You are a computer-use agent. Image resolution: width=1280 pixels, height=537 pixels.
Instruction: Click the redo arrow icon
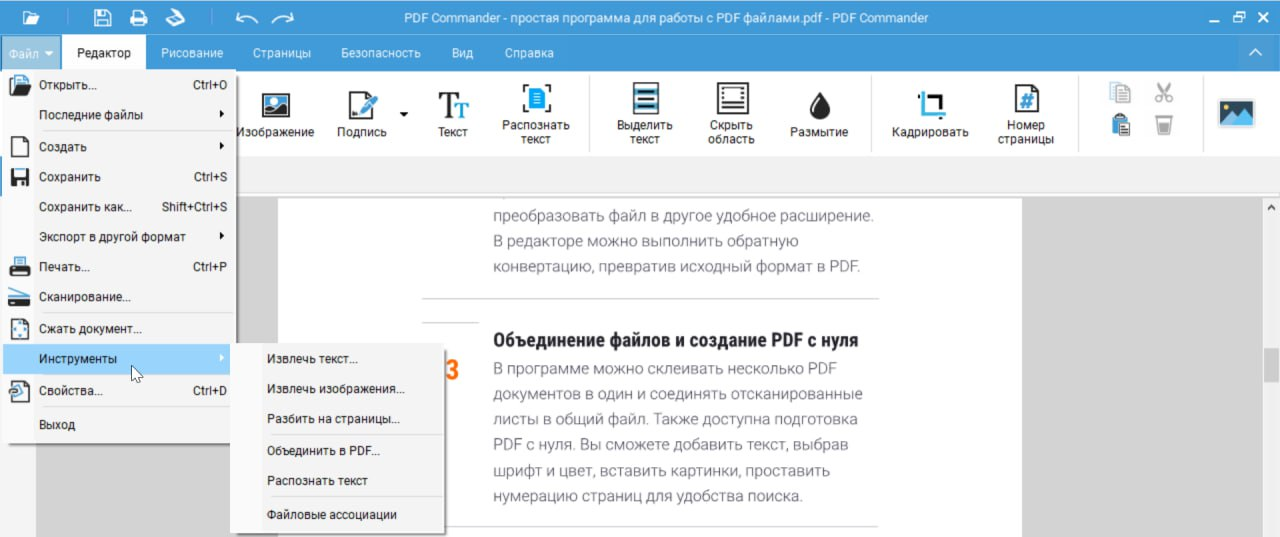click(283, 18)
